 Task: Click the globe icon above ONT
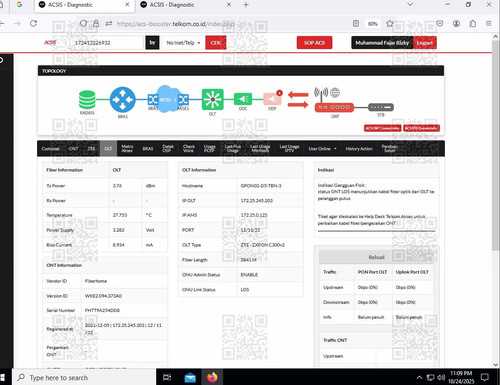335,92
